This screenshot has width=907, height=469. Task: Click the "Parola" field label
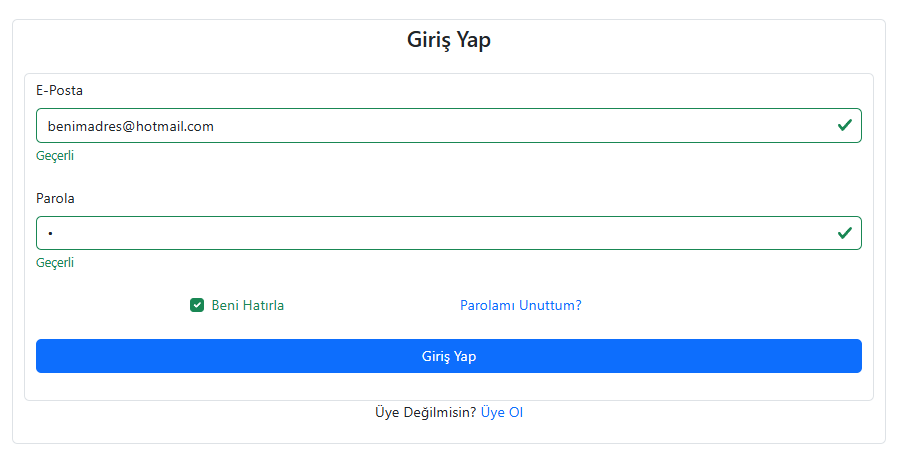(x=55, y=198)
